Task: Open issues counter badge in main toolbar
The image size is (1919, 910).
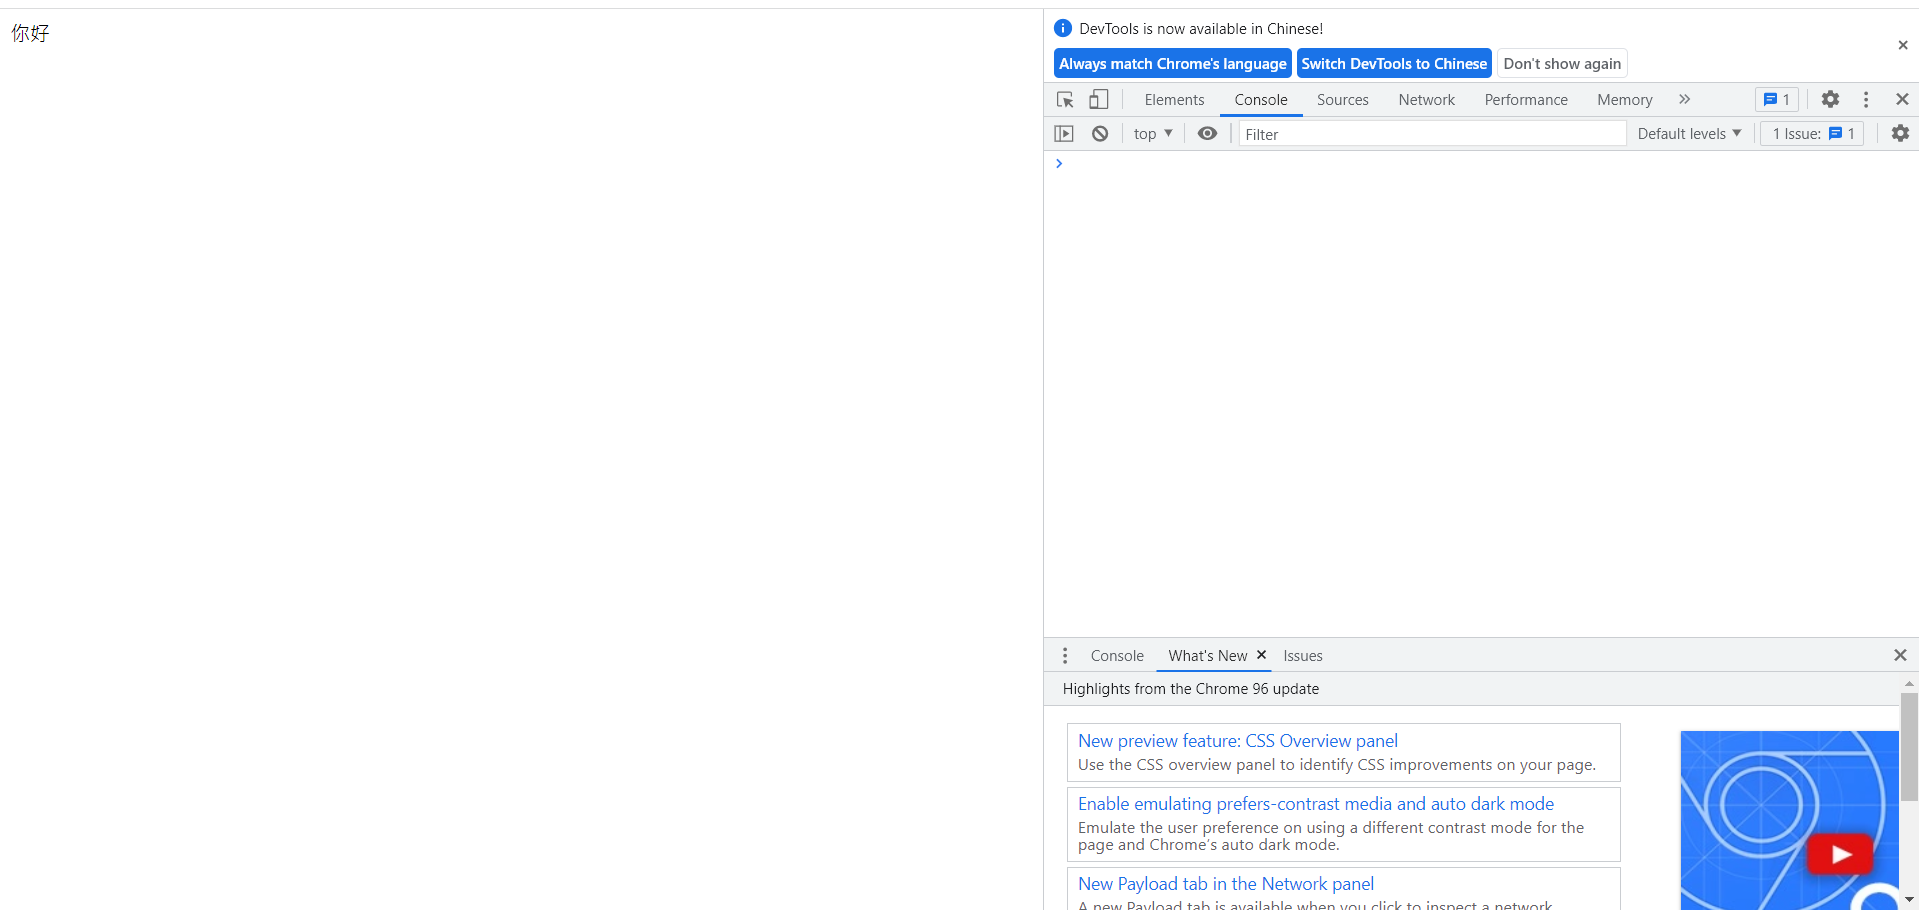Action: coord(1777,100)
